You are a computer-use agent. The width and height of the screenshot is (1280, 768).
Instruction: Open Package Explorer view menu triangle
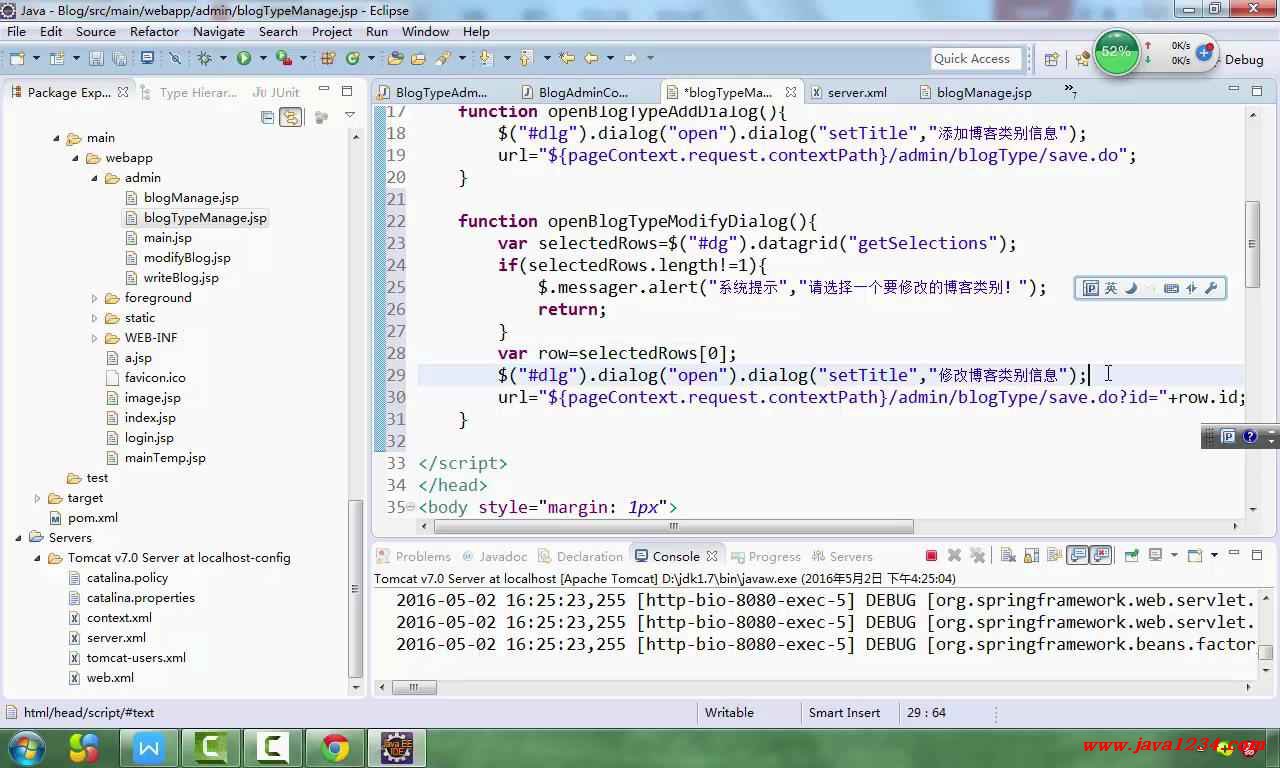coord(349,117)
